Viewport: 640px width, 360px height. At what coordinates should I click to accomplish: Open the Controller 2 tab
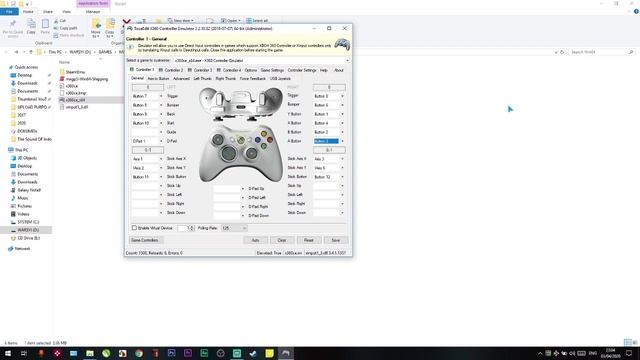coord(171,70)
